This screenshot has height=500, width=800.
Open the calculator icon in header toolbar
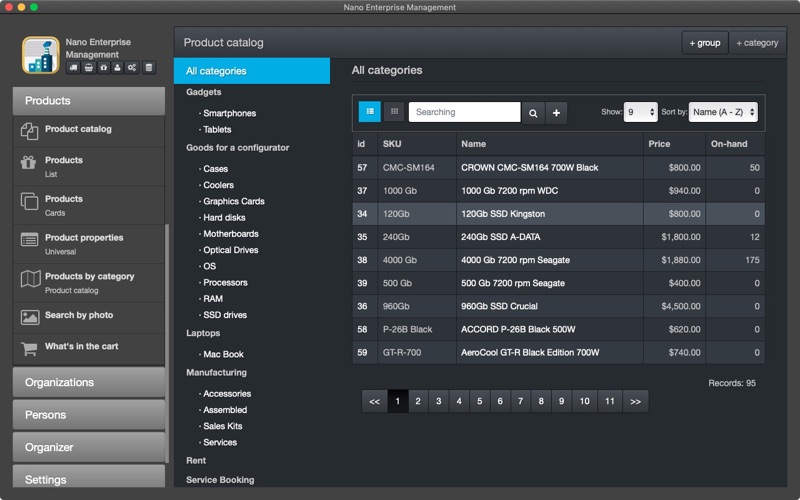148,68
